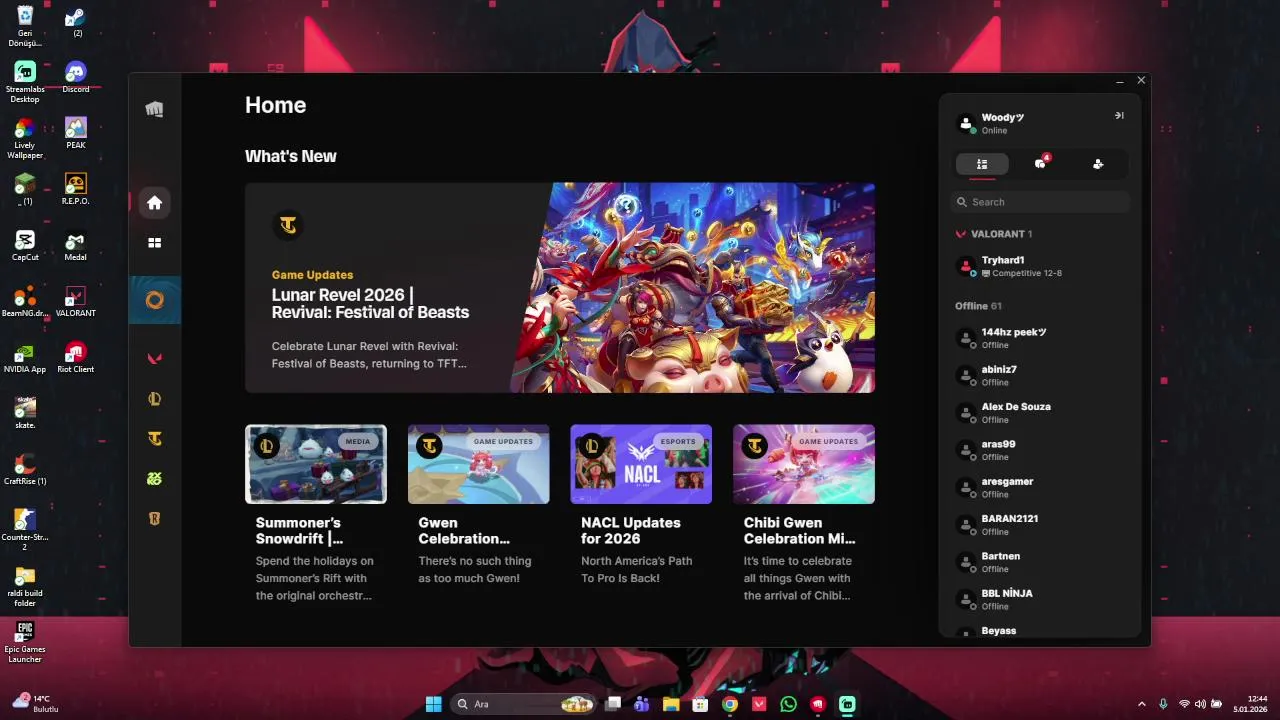Go to the Home icon in sidebar
This screenshot has width=1280, height=720.
[154, 203]
